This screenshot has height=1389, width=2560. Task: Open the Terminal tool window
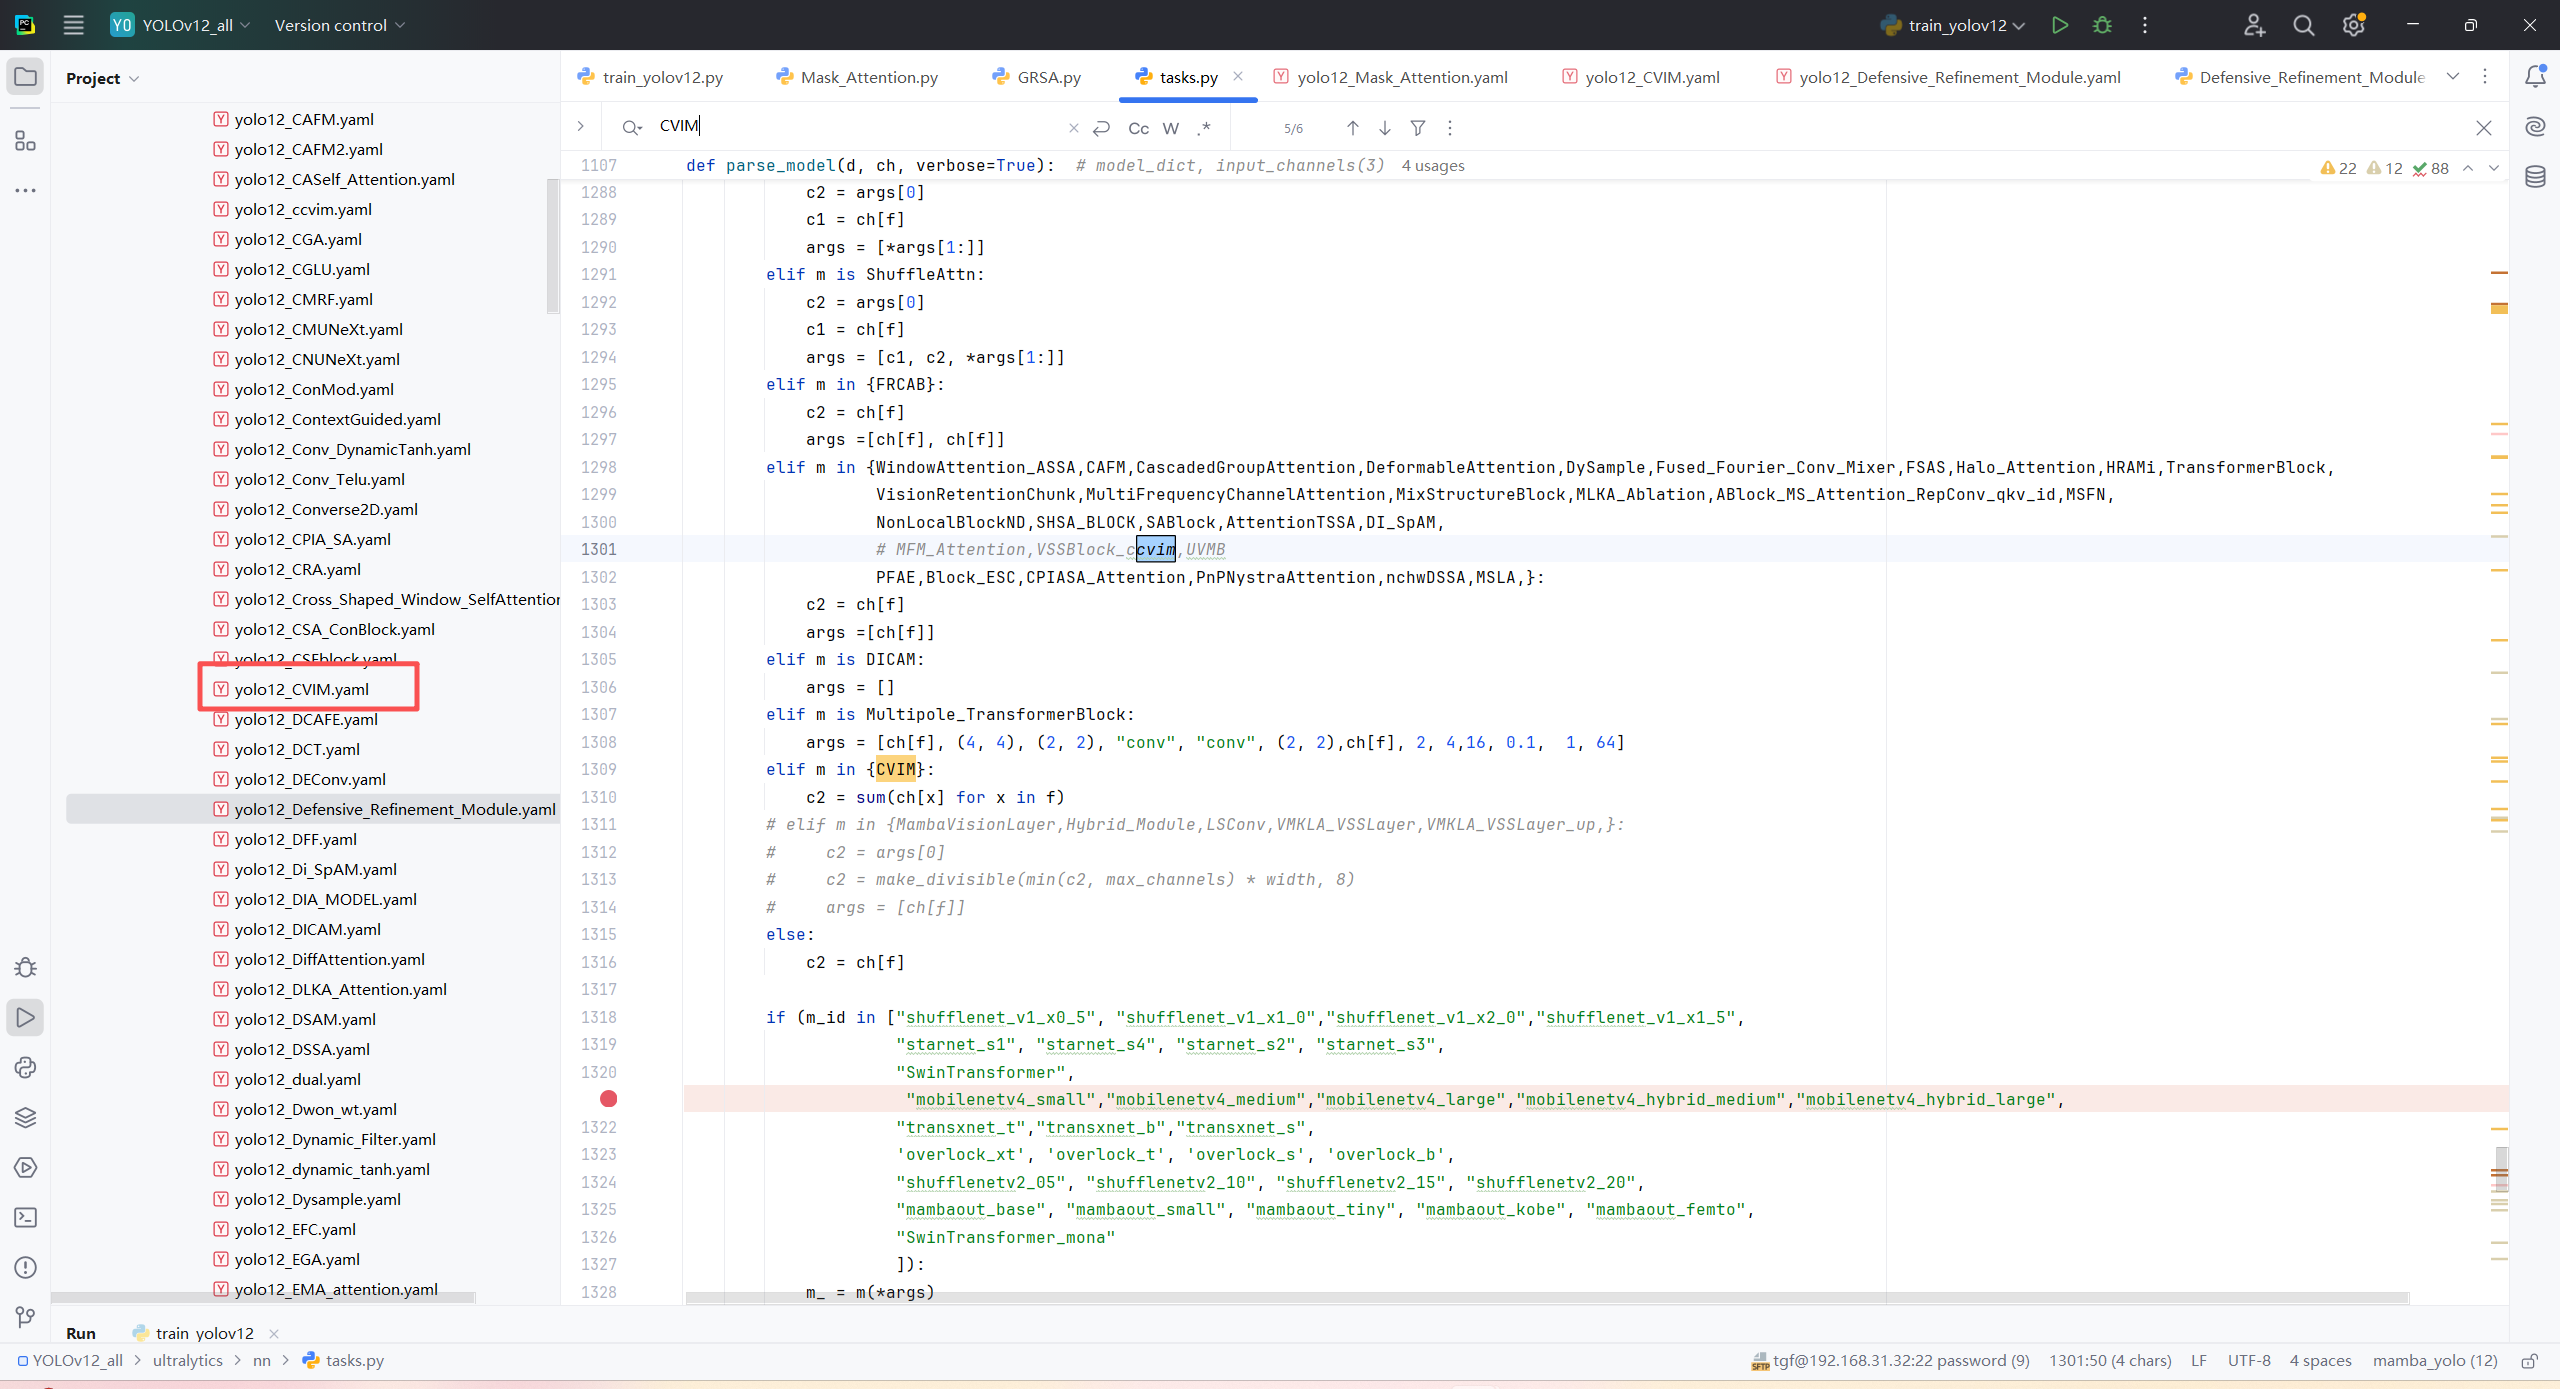click(26, 1217)
